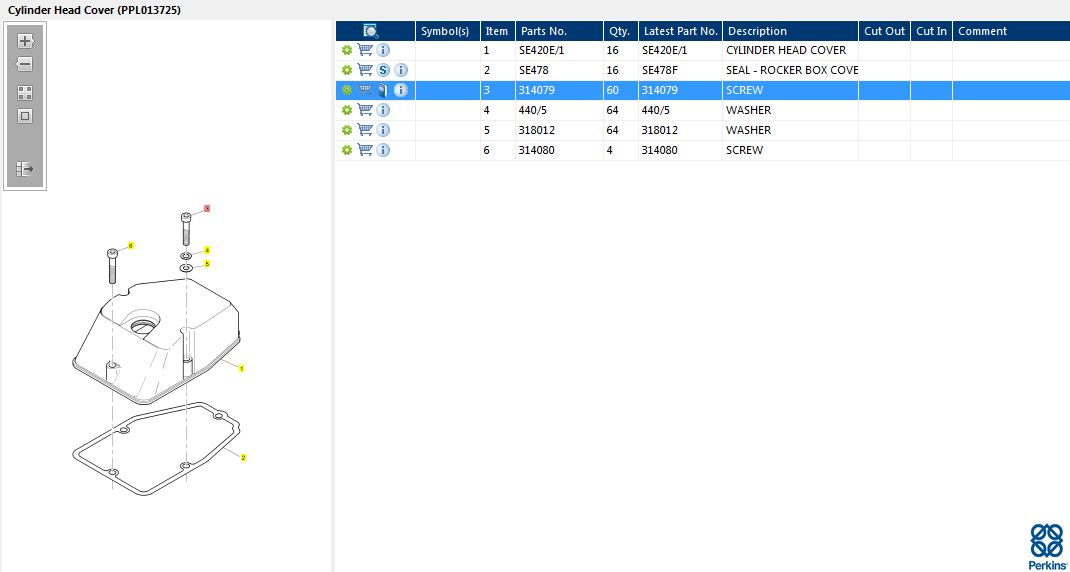Click the list export arrow icon

(25, 169)
